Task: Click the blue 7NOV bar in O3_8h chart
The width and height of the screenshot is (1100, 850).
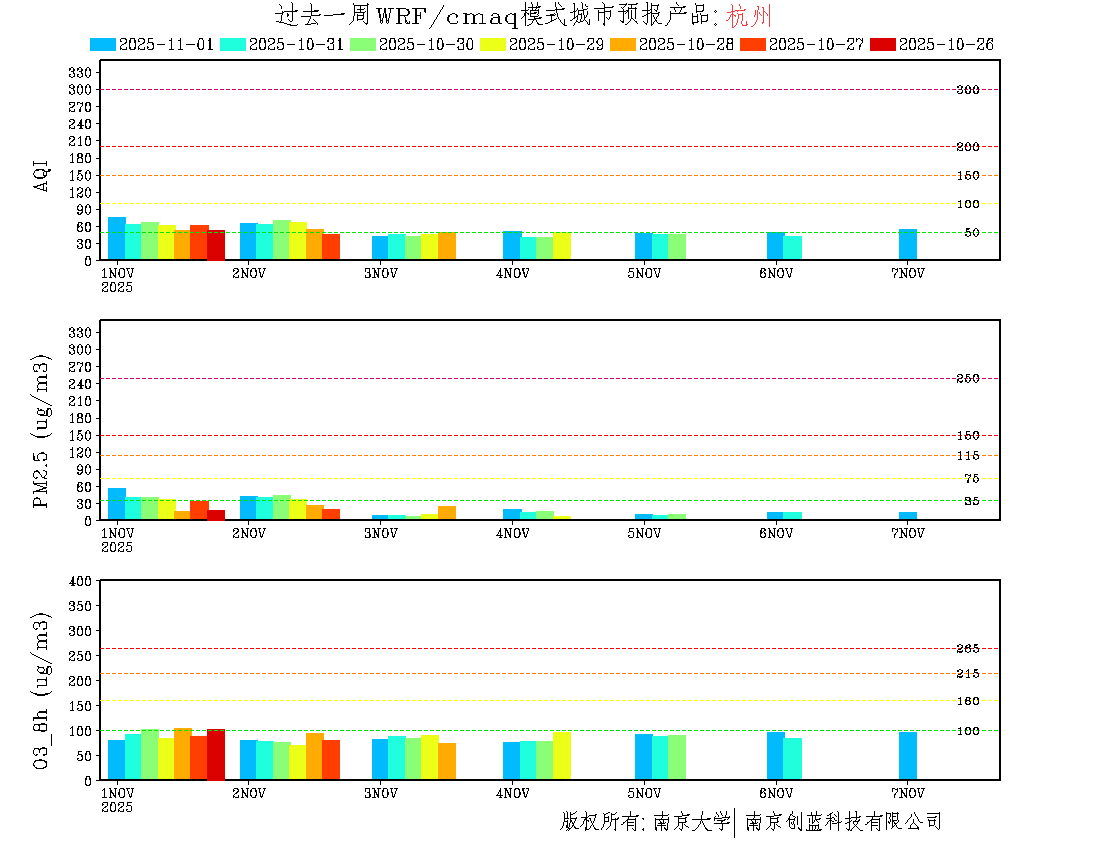Action: tap(907, 756)
